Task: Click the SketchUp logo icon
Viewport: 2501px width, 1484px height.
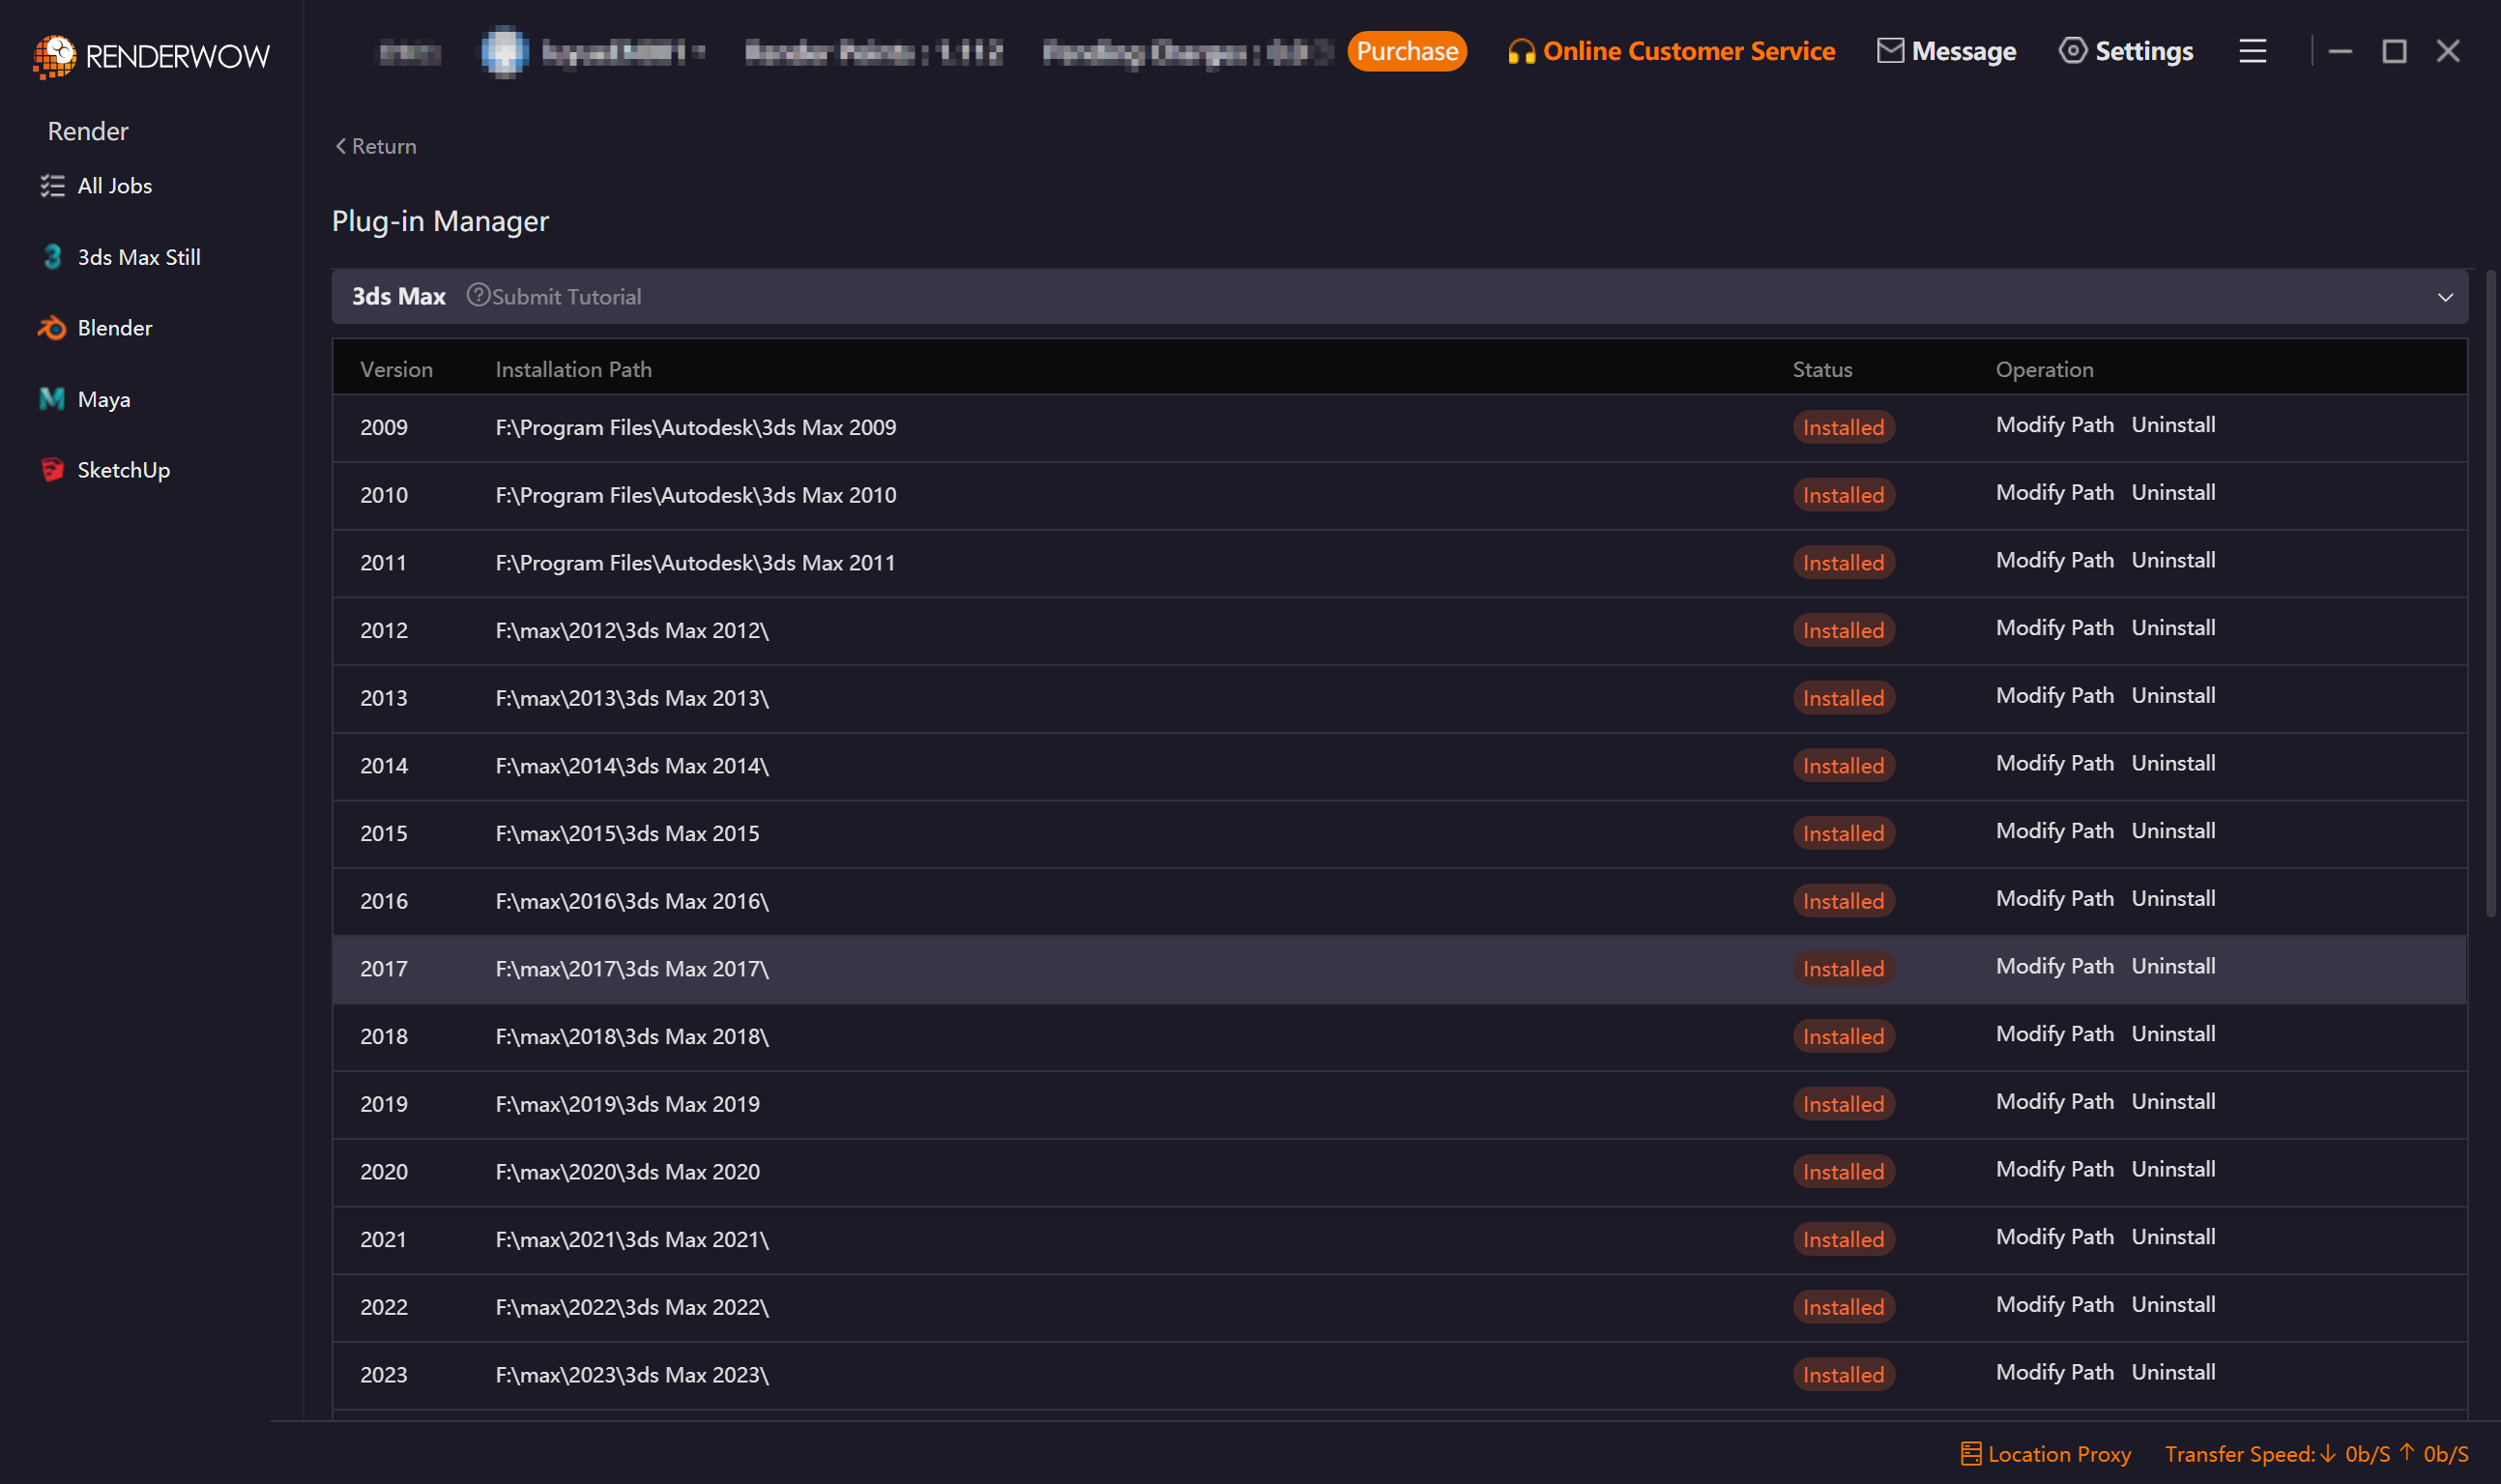Action: [52, 470]
